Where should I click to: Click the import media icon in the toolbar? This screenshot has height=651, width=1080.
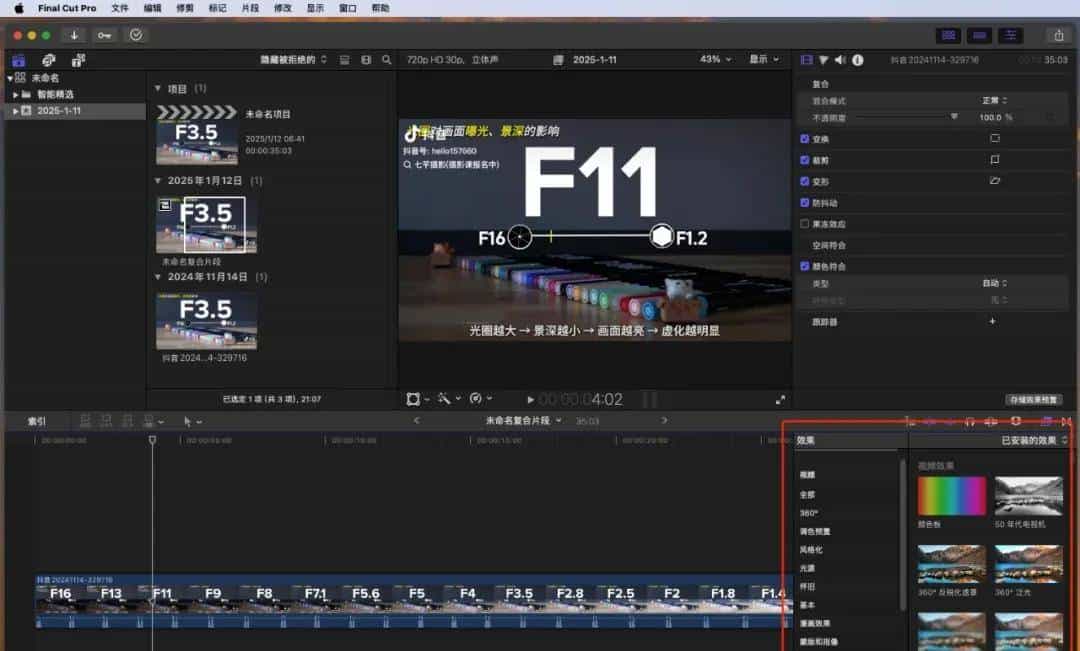[73, 35]
